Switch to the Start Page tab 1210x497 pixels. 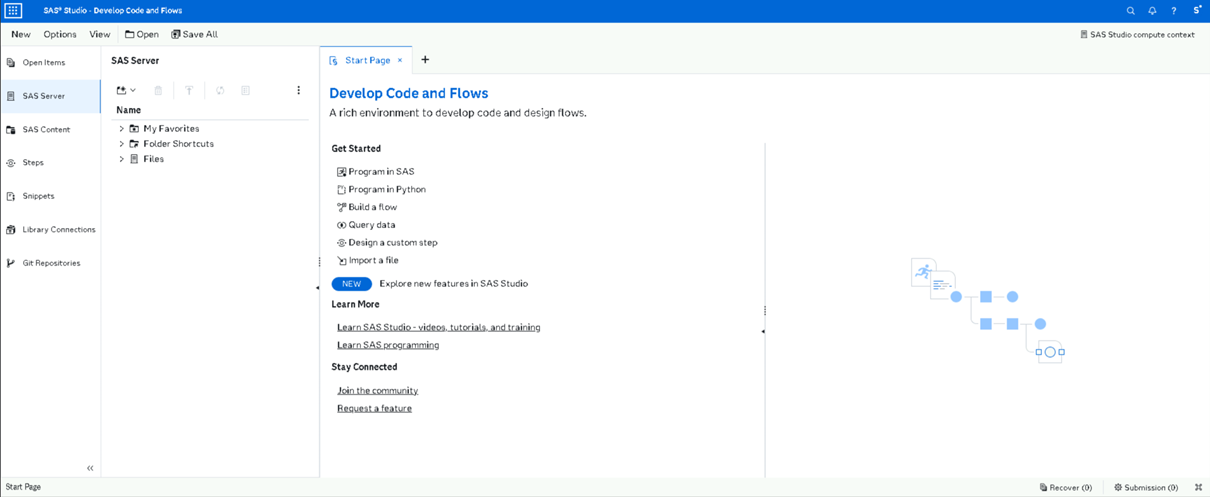(367, 60)
